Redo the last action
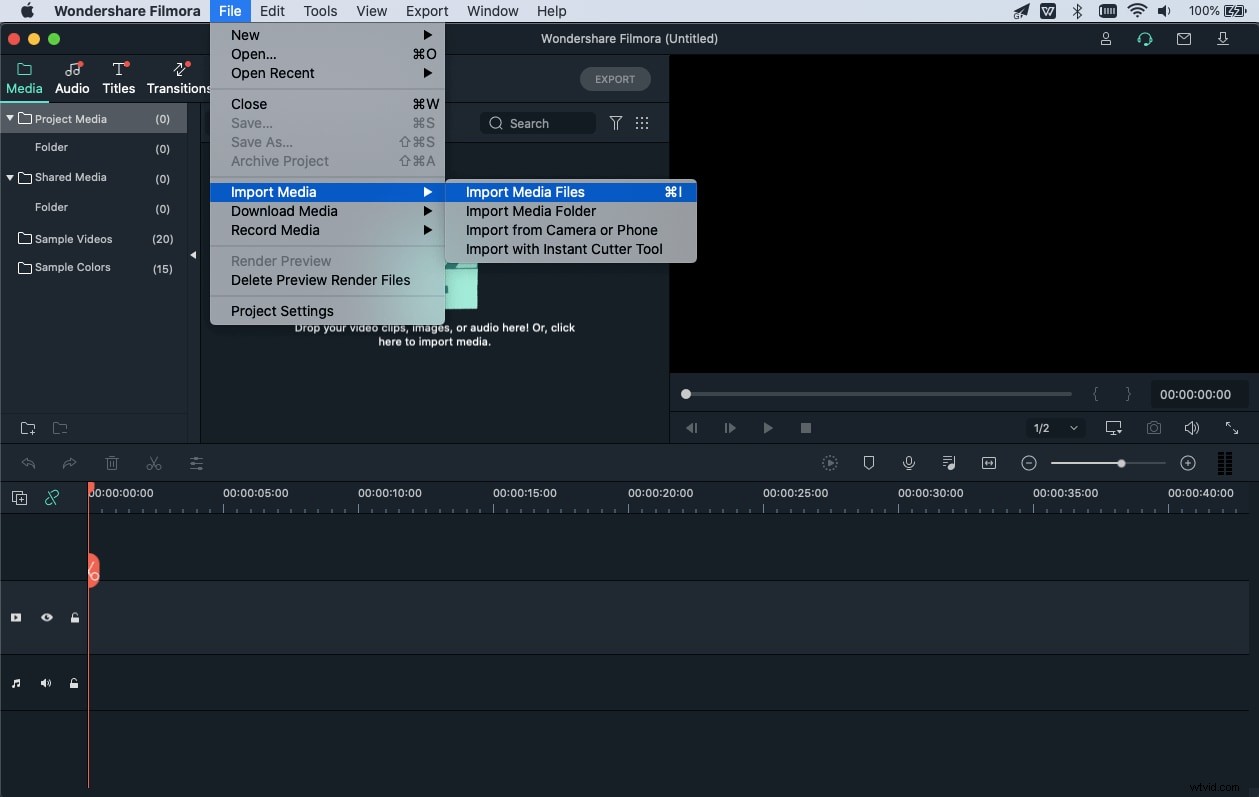This screenshot has width=1259, height=797. tap(68, 463)
